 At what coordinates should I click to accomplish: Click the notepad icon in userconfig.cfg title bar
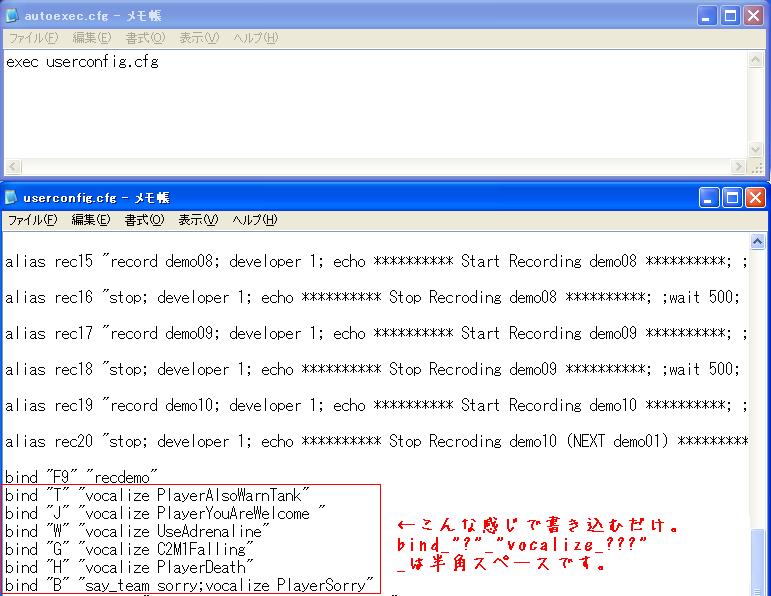(11, 197)
